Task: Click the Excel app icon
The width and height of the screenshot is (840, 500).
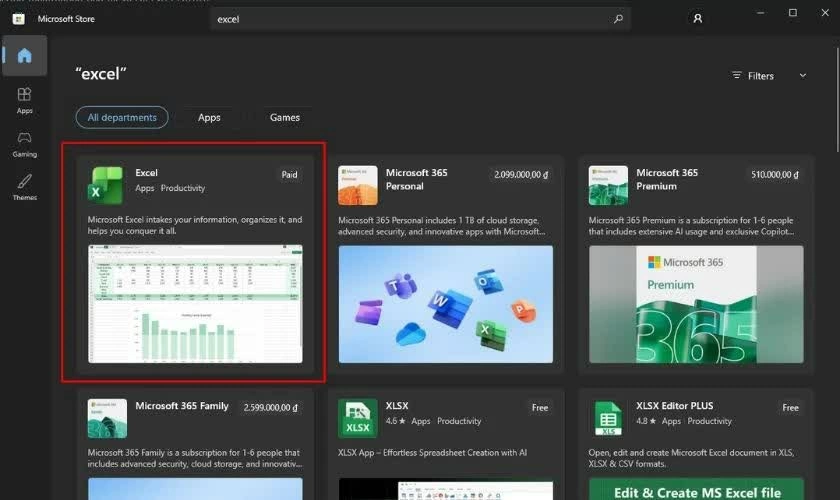Action: click(x=105, y=185)
